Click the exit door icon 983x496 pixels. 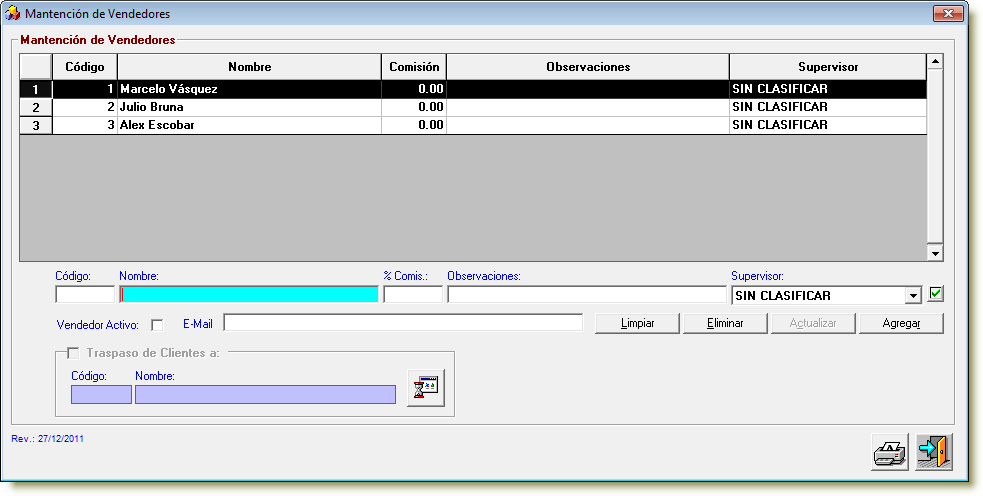(933, 451)
